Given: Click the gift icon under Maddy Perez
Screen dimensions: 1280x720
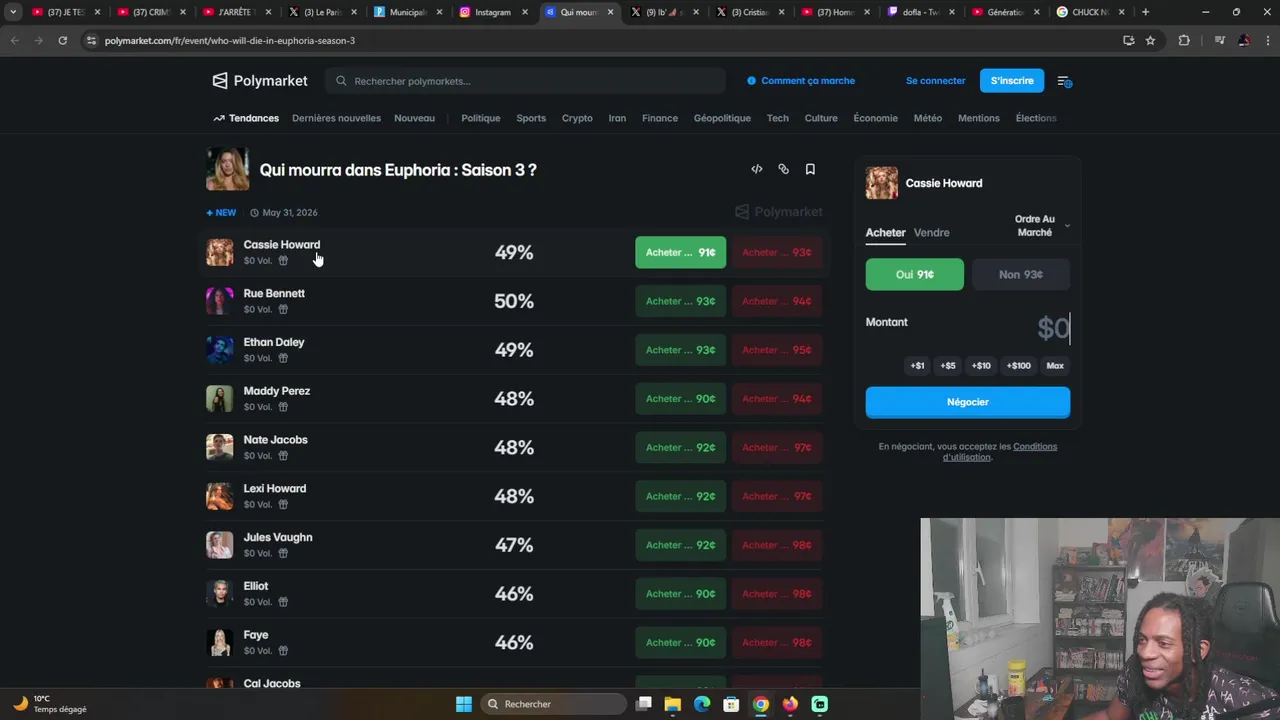Looking at the screenshot, I should coord(283,407).
